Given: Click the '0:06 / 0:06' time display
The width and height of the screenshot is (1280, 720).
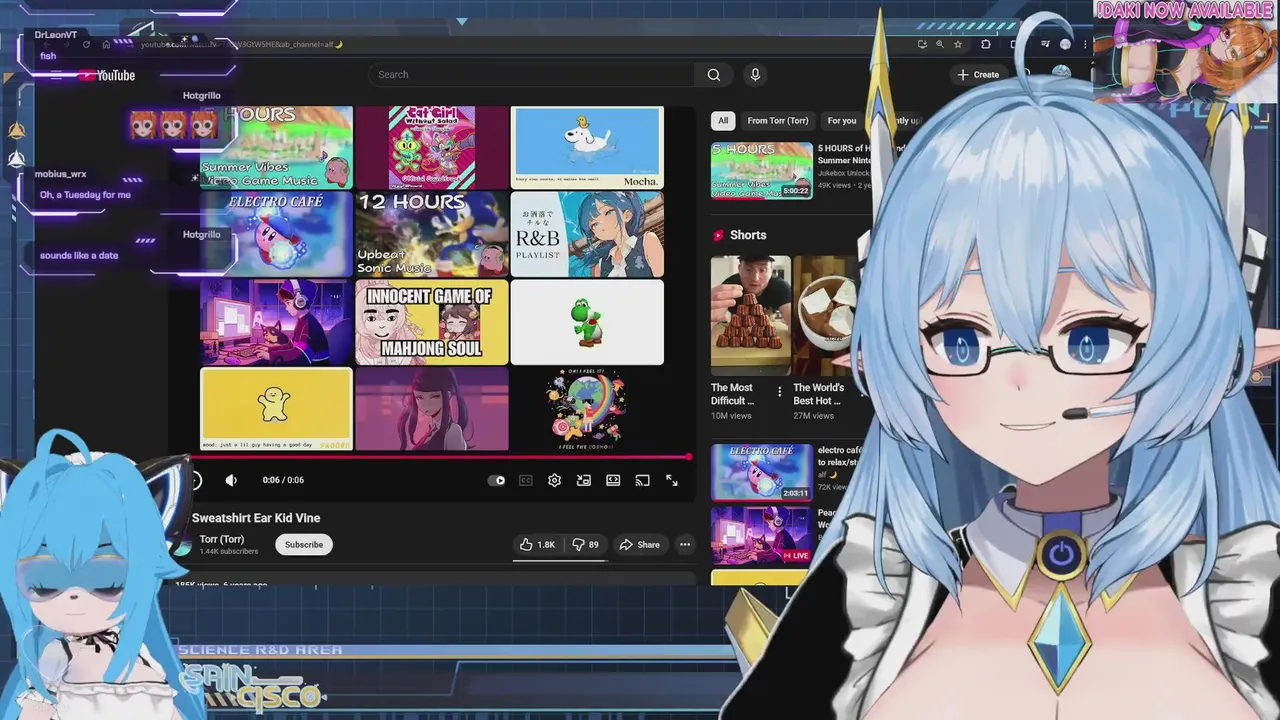Looking at the screenshot, I should pos(283,480).
